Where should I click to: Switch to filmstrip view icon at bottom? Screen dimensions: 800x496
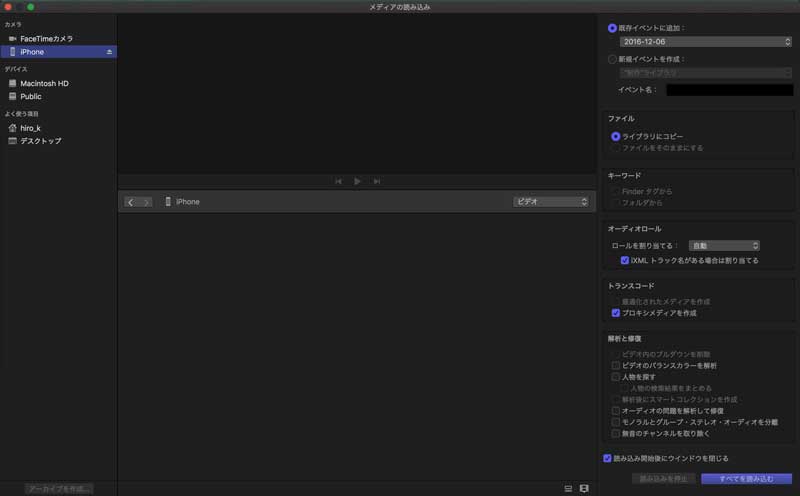pyautogui.click(x=584, y=489)
